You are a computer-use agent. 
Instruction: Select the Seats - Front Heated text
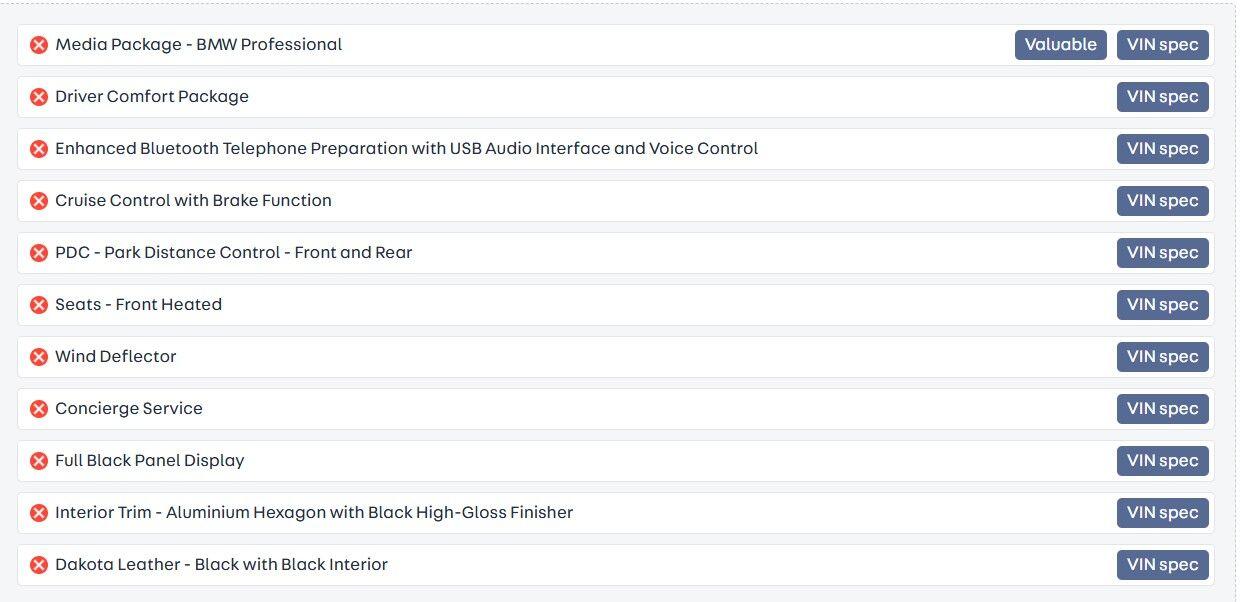pos(138,305)
